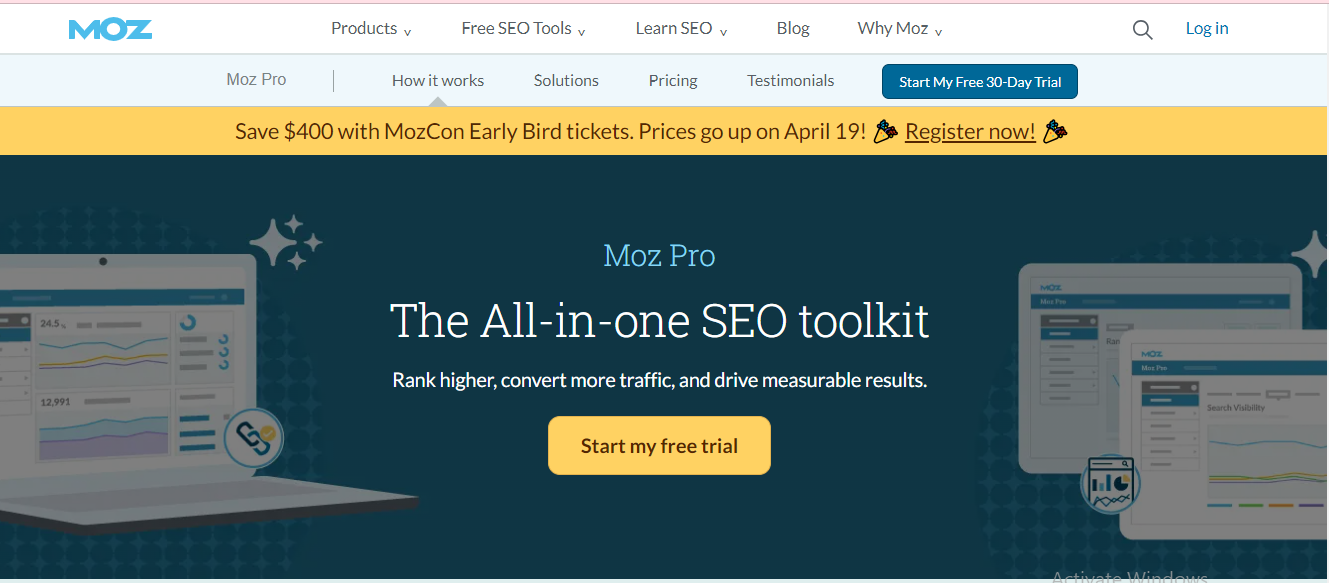Expand the Learn SEO menu
1329x583 pixels.
(x=673, y=28)
